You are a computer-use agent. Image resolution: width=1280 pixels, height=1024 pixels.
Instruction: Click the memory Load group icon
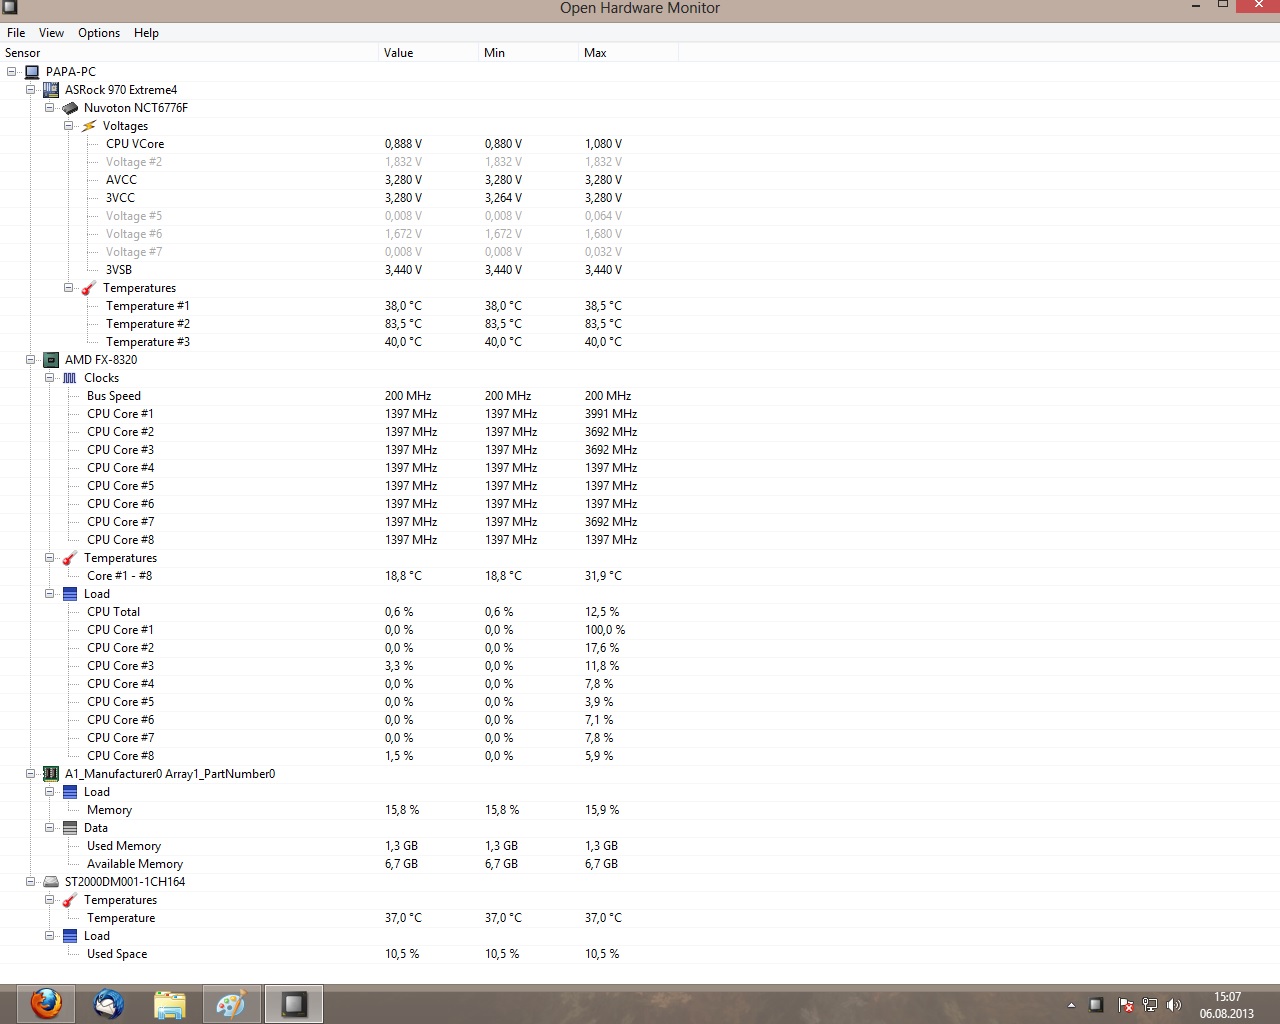(x=70, y=792)
